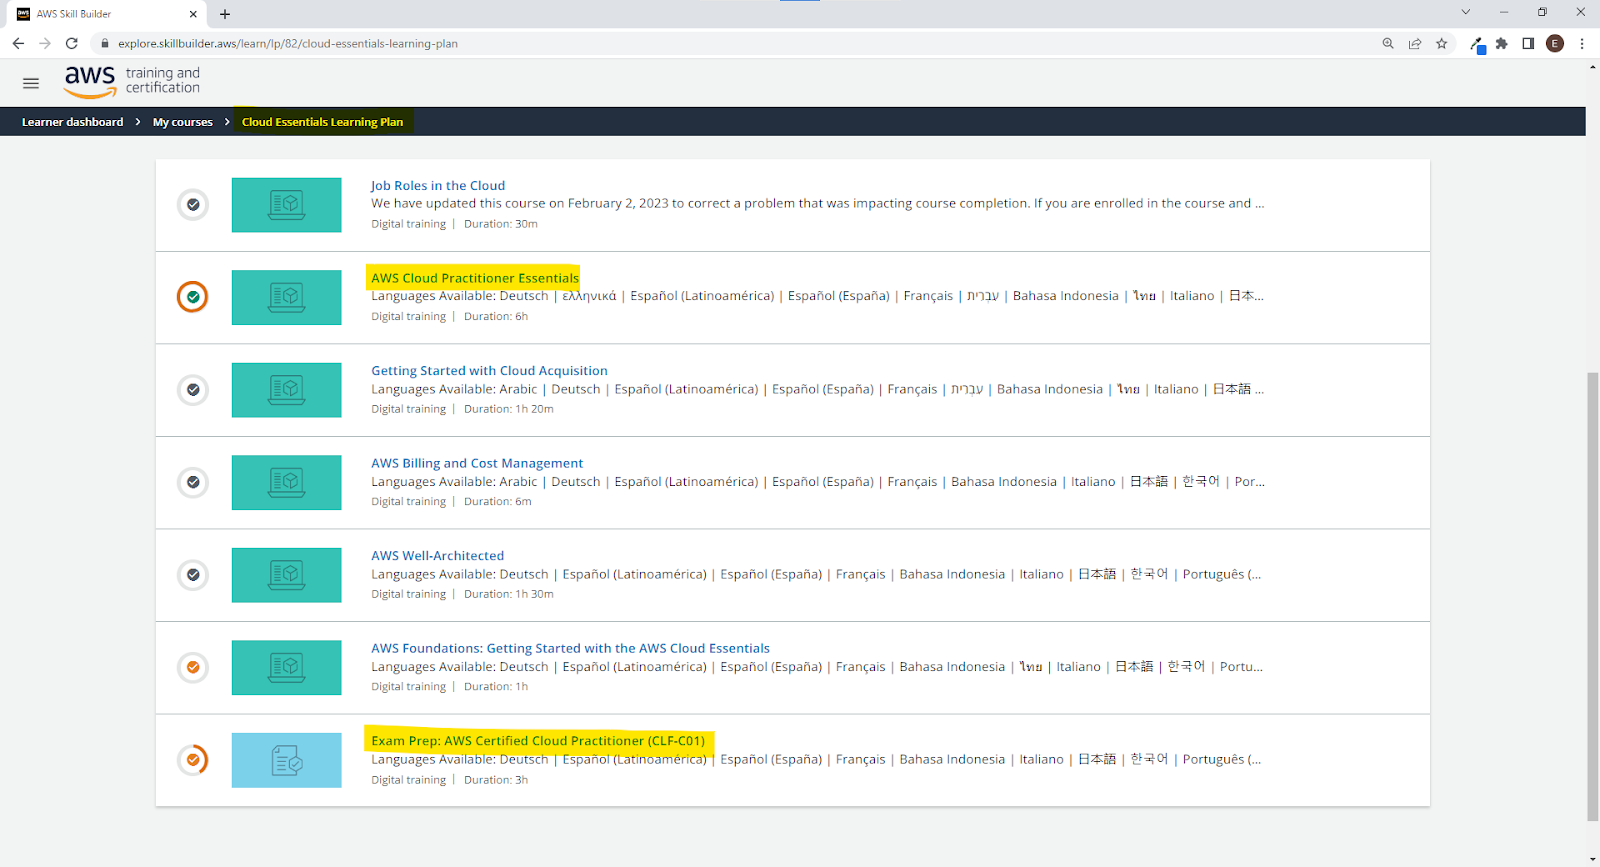
Task: Click the scrollbar up arrow
Action: point(1593,67)
